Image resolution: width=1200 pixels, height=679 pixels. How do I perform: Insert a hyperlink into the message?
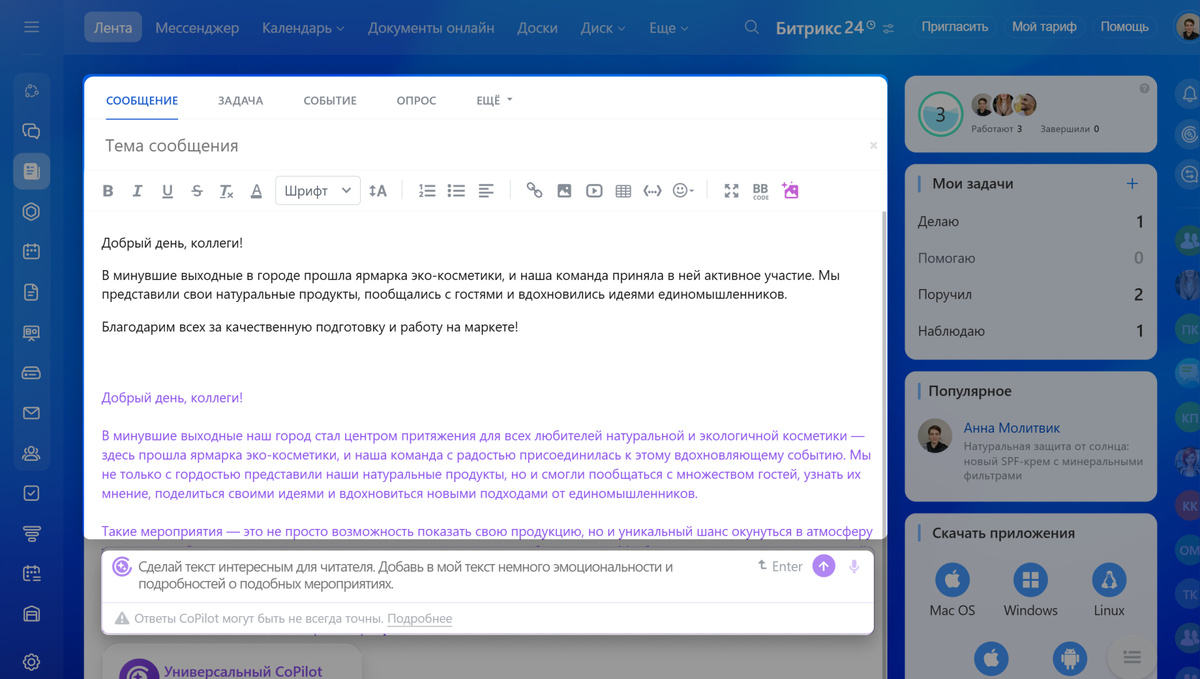tap(534, 190)
